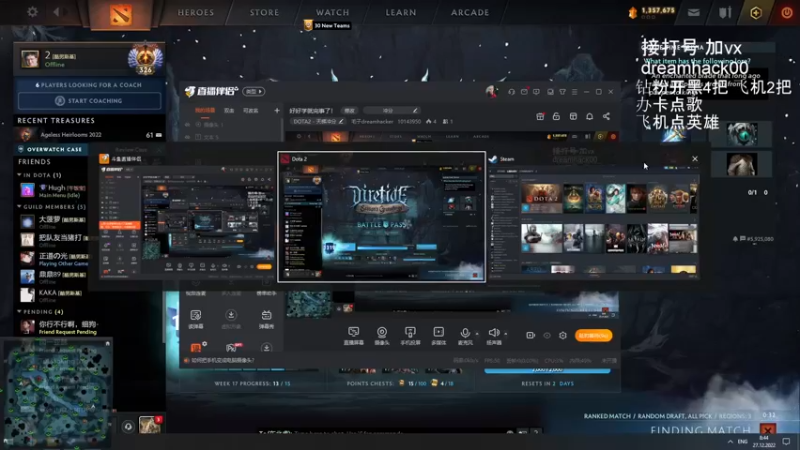Go to Dota 2 home logo
The height and width of the screenshot is (450, 800).
pos(120,14)
